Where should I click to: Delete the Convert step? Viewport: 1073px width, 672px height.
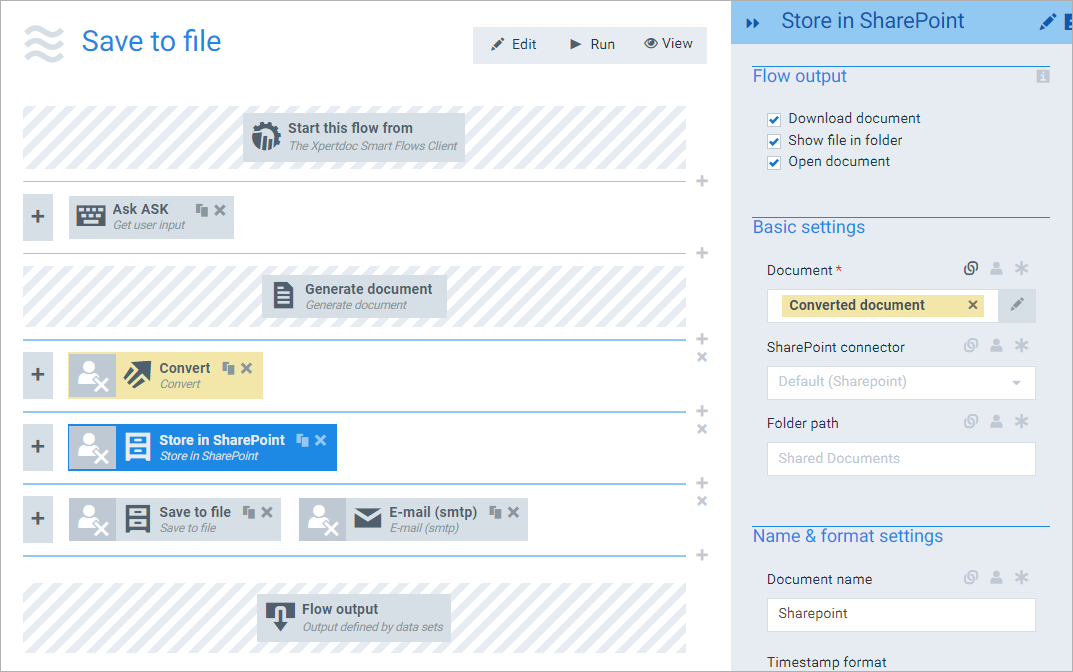[246, 368]
